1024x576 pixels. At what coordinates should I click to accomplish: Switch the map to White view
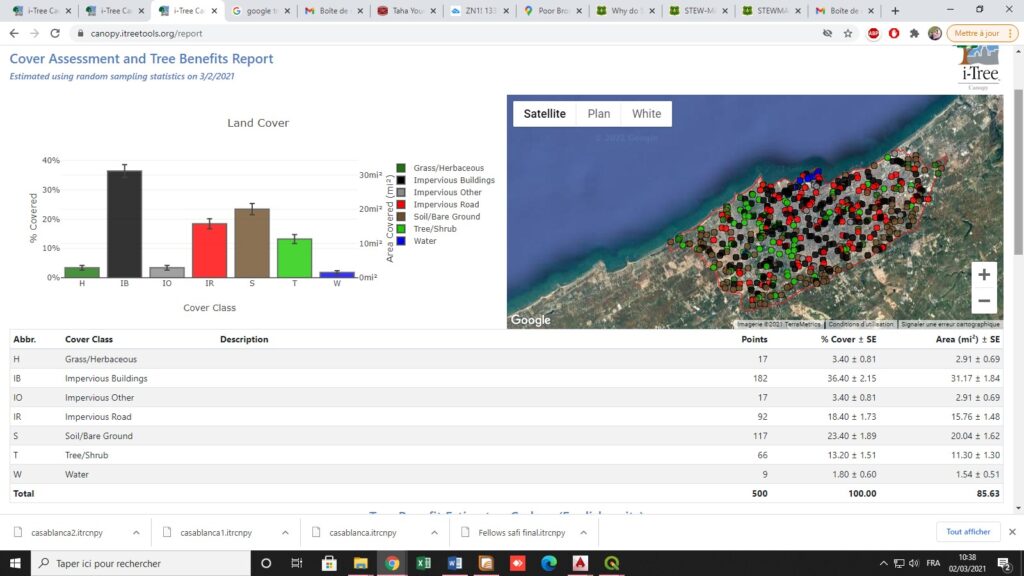coord(647,114)
